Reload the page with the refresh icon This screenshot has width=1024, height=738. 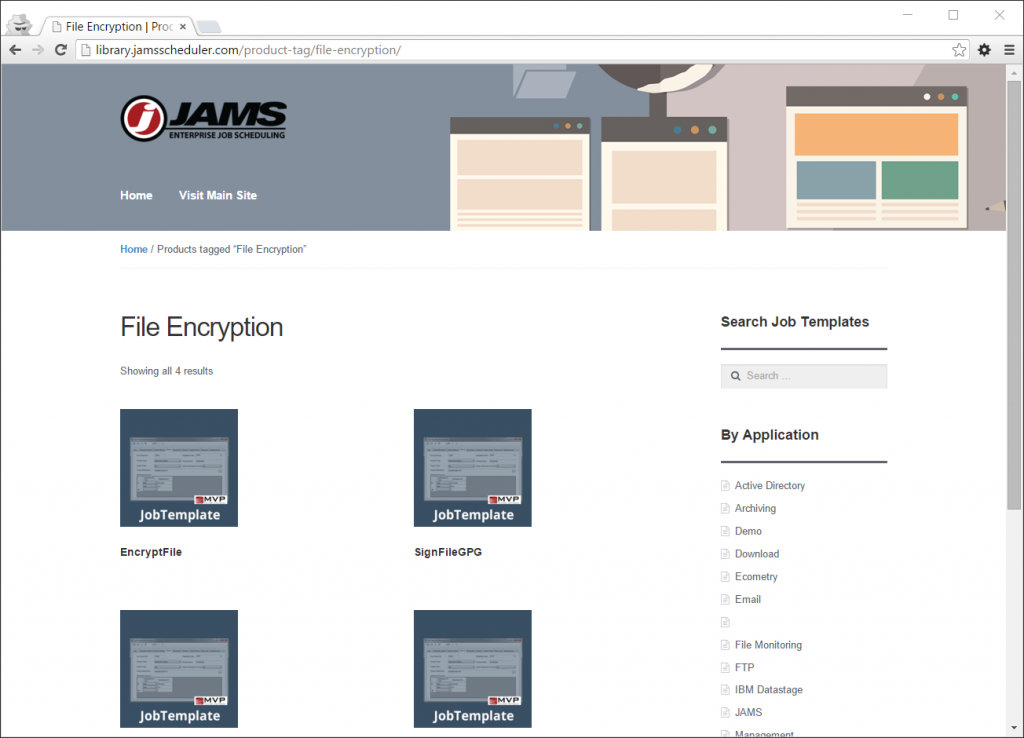(x=62, y=48)
